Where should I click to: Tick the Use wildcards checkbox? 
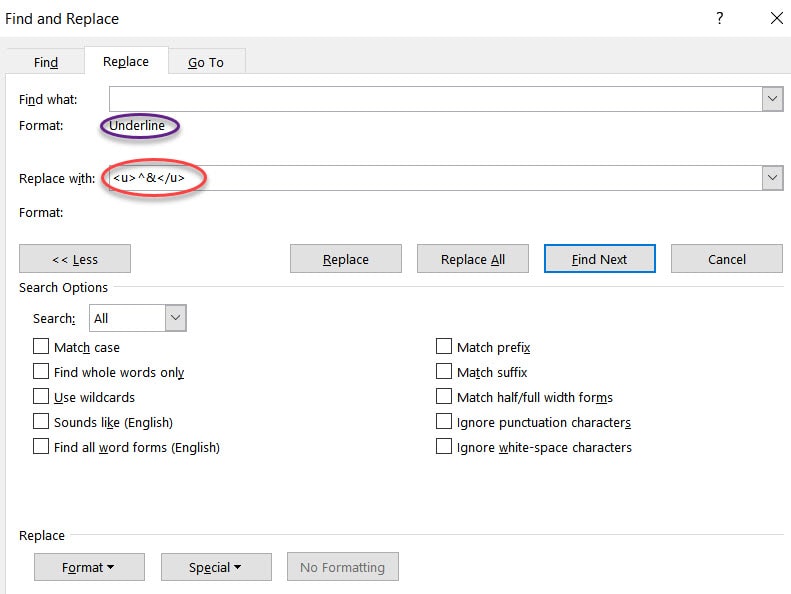point(41,397)
